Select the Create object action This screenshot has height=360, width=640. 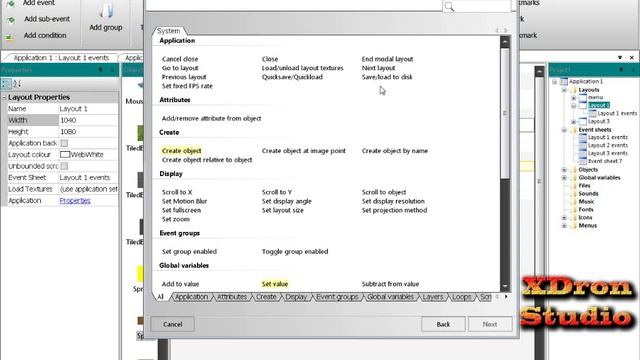[x=182, y=151]
